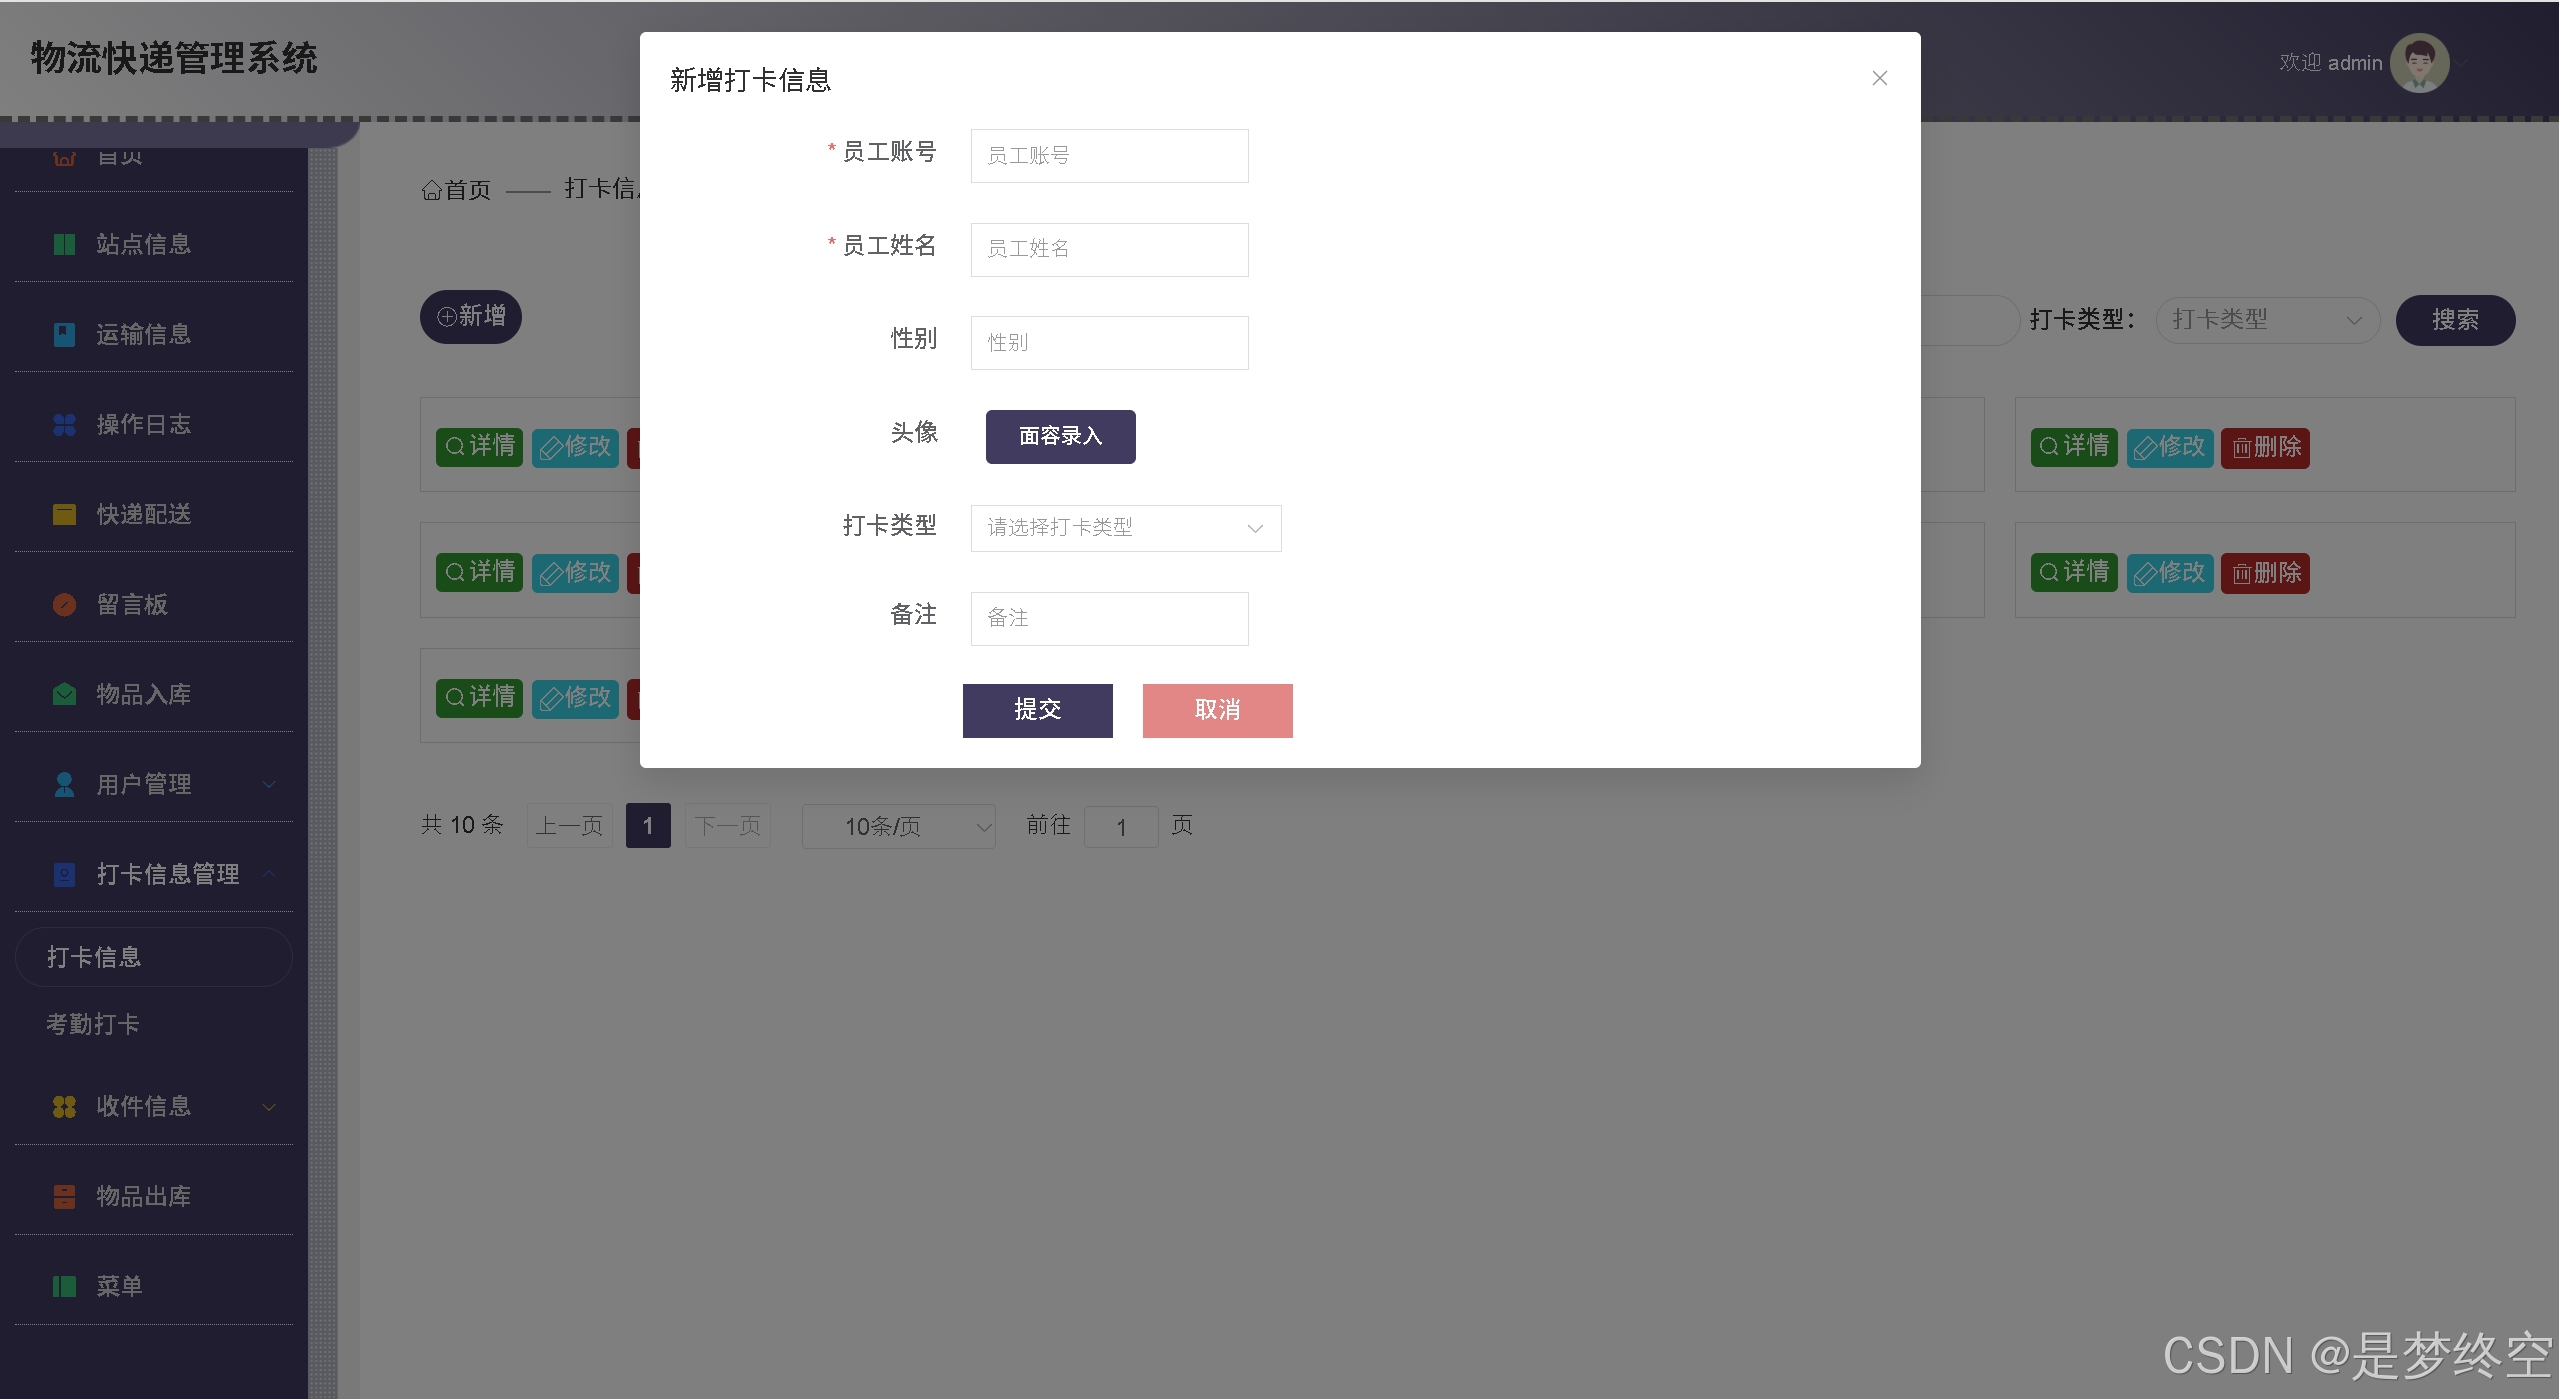The image size is (2559, 1399).
Task: Open 运输信息 via its truck icon
Action: click(64, 334)
